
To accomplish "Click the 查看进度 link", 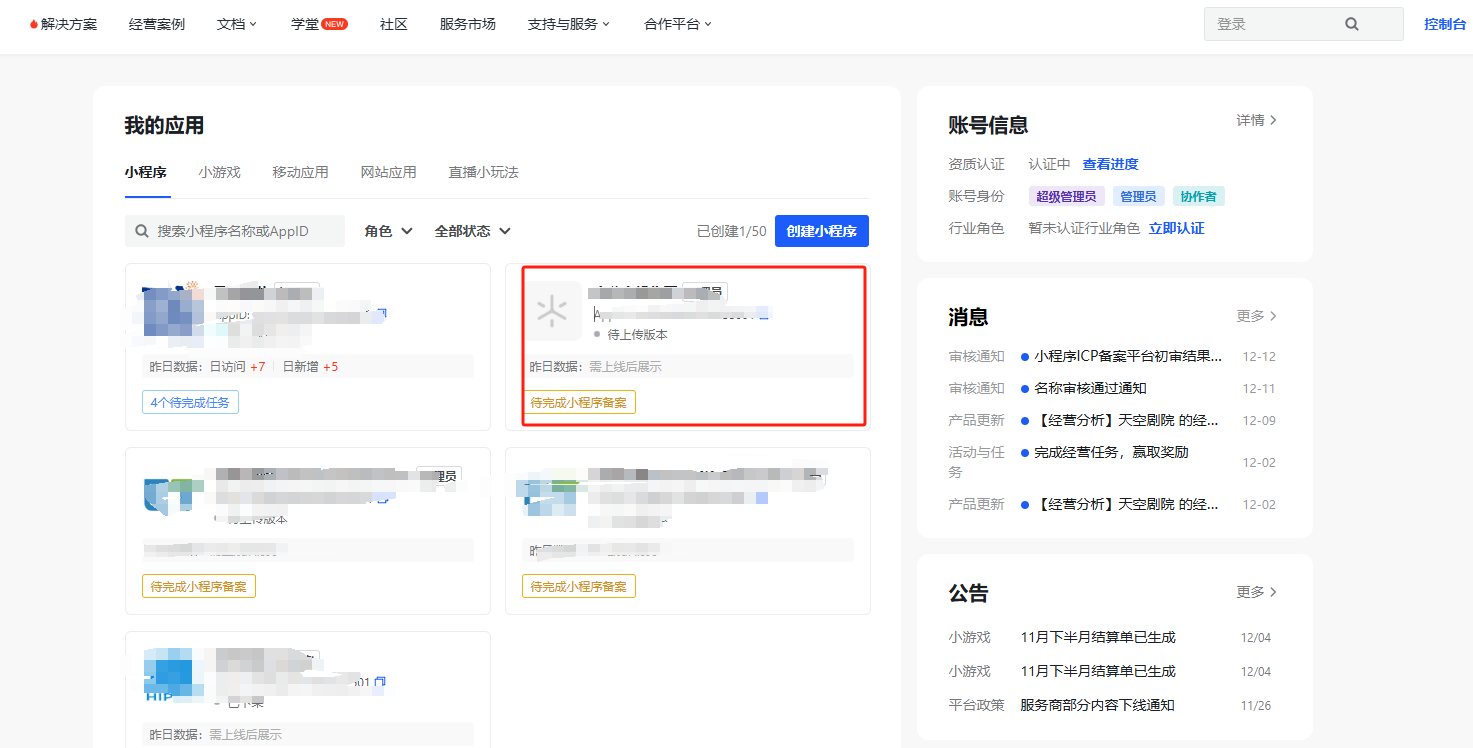I will (x=1110, y=164).
